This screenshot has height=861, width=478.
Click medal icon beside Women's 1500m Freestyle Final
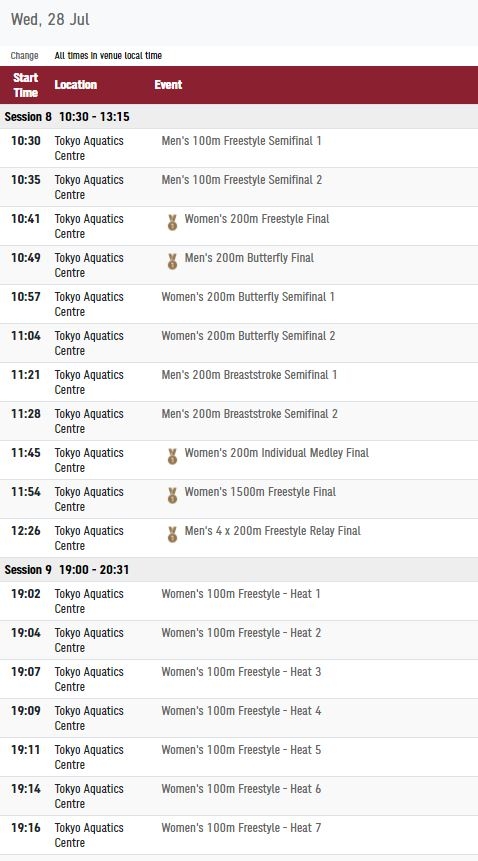172,495
